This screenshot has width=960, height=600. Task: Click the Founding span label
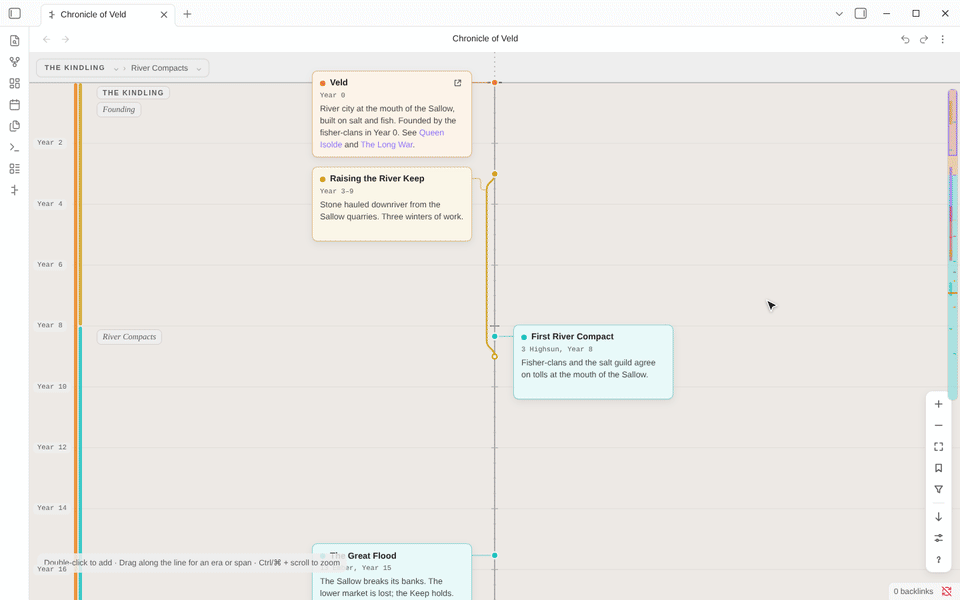coord(119,110)
